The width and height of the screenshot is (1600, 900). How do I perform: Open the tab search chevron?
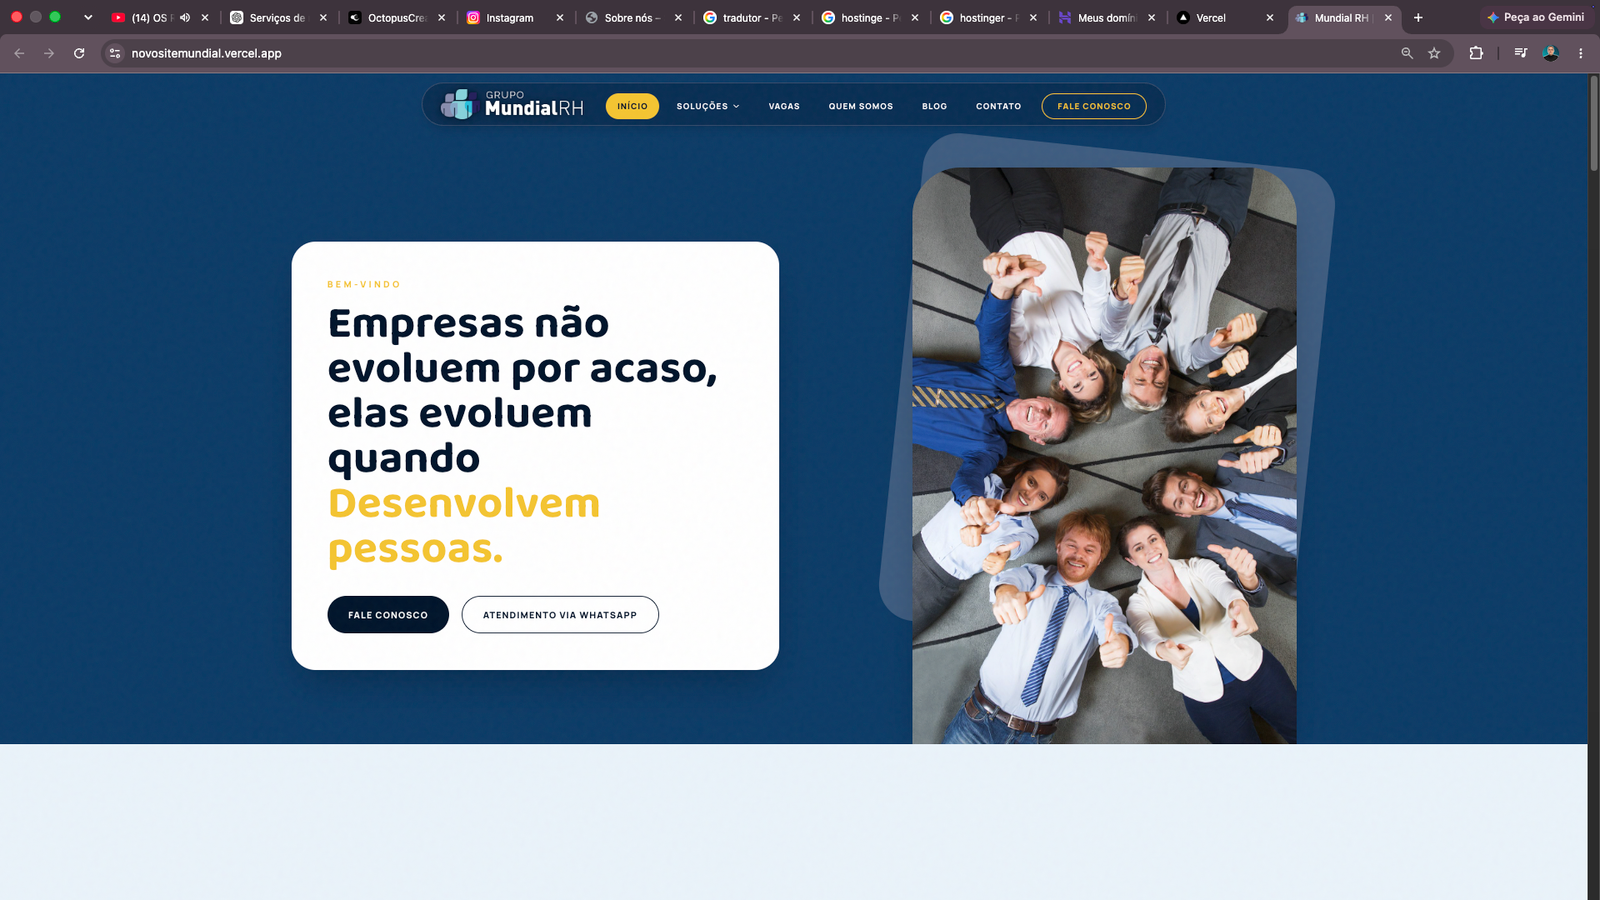[88, 17]
